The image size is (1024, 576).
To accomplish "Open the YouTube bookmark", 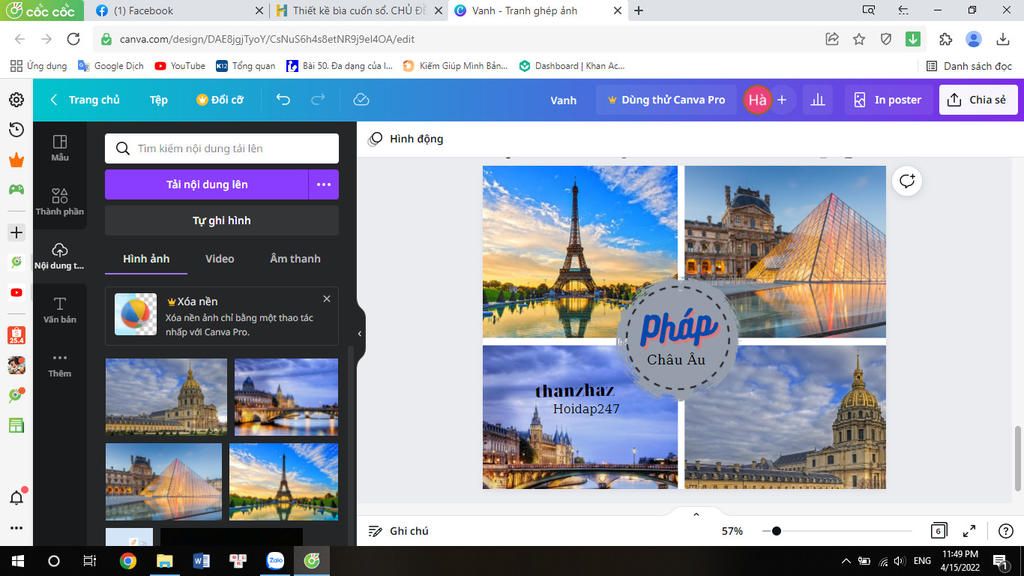I will tap(180, 66).
